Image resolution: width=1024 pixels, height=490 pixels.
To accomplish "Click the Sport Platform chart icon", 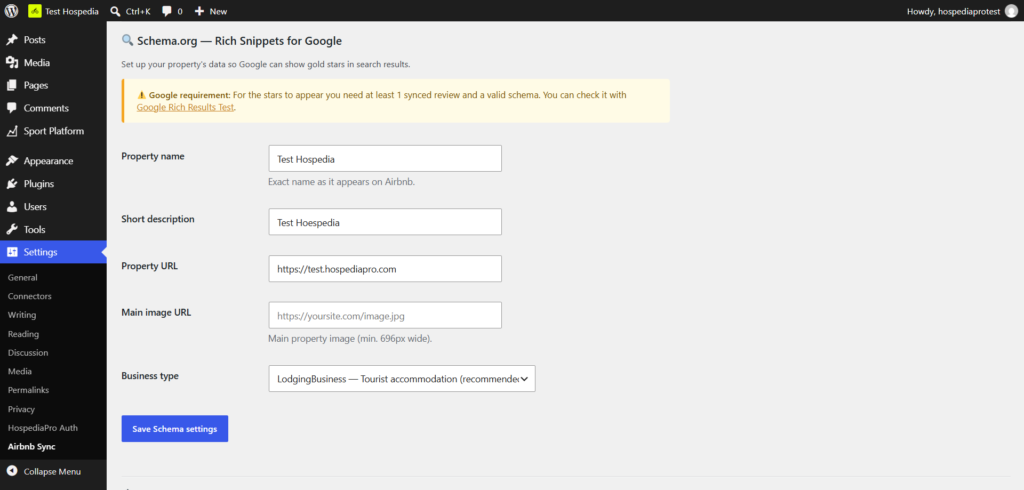I will [x=12, y=131].
